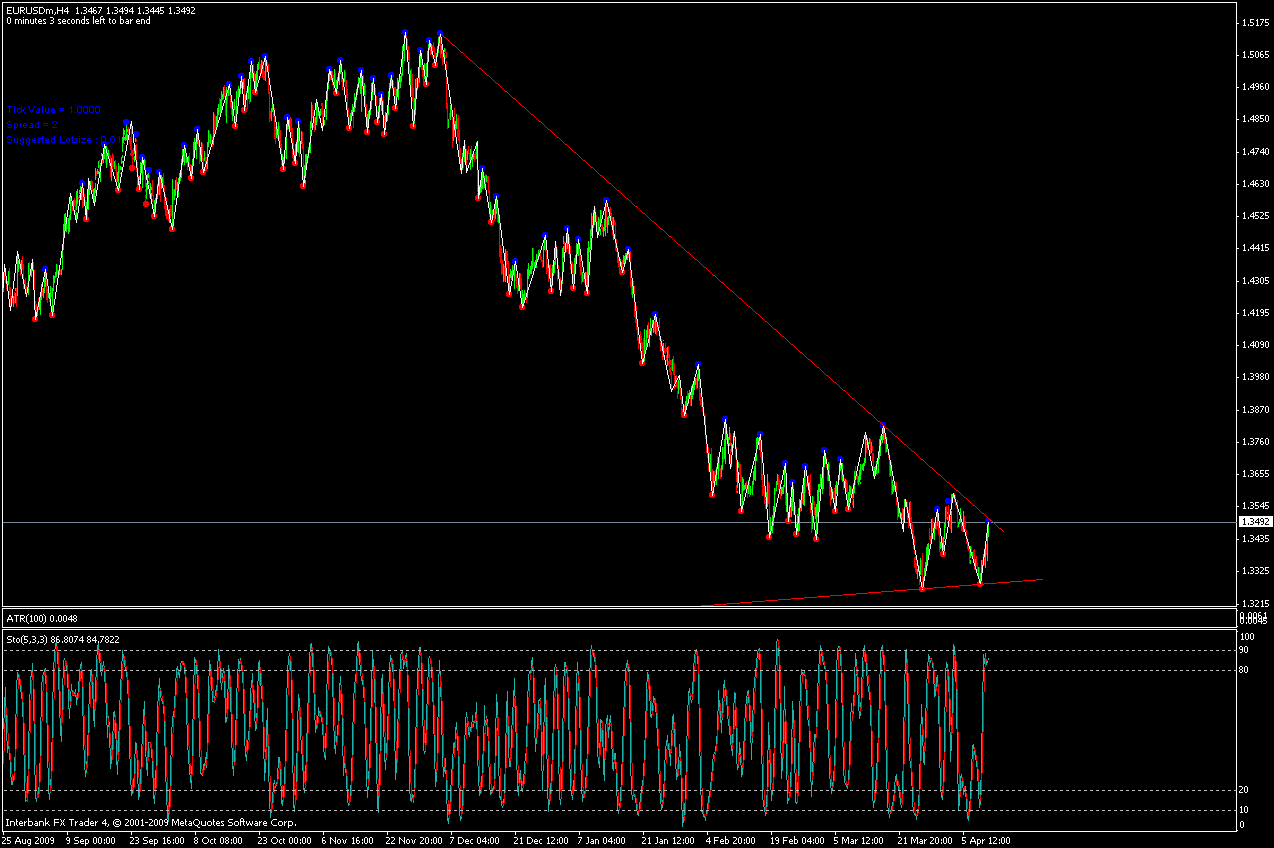Click the 21 Jan 12:00 time label
The height and width of the screenshot is (848, 1274).
tap(667, 841)
